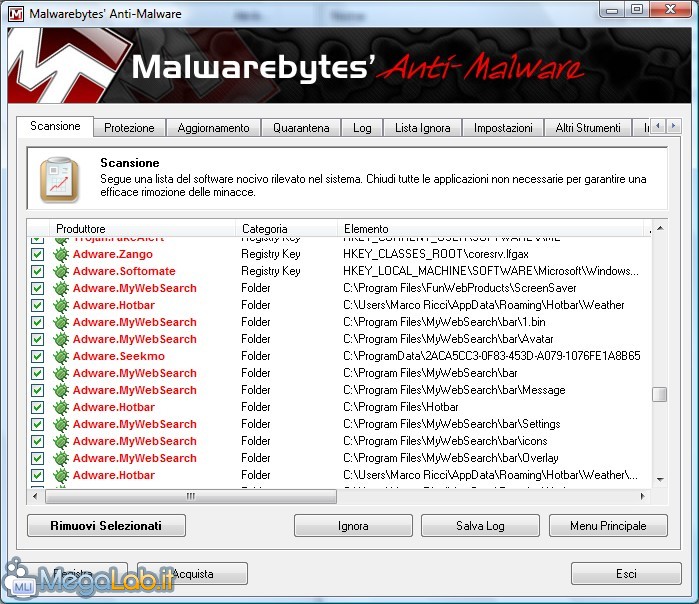Open the Altri Strumenti tab

click(x=588, y=128)
